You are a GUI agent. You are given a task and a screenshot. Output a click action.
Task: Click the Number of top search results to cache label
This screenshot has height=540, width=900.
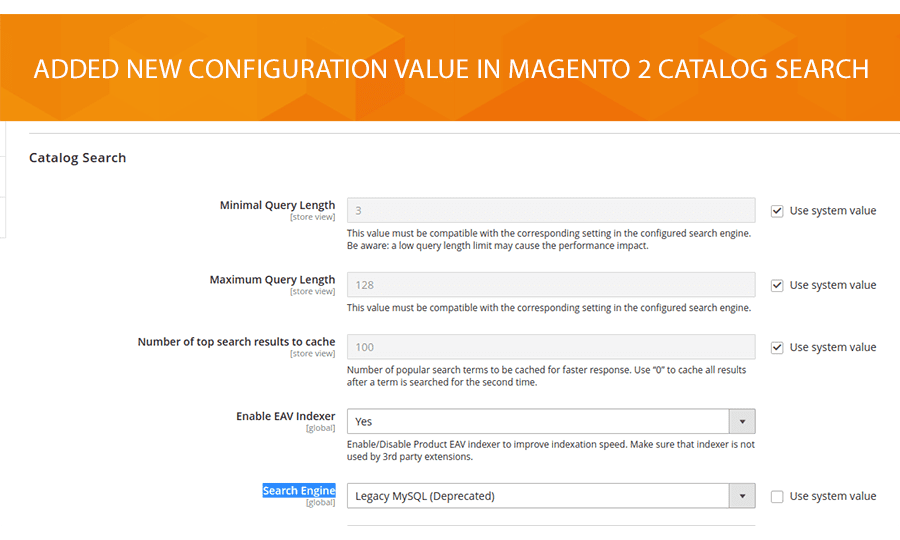[x=236, y=342]
